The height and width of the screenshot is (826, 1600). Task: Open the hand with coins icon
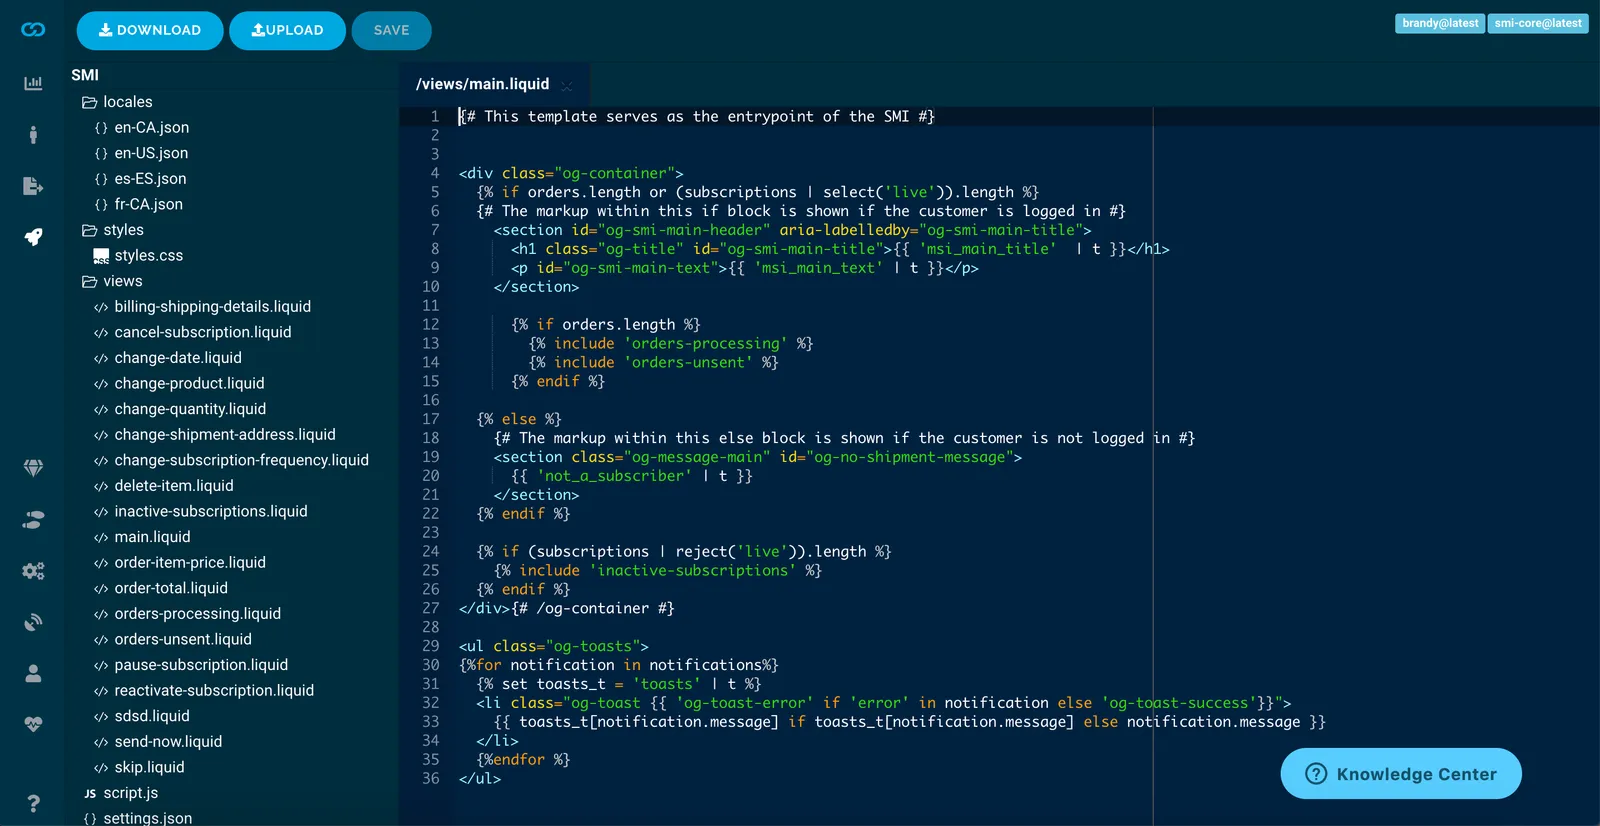pyautogui.click(x=33, y=520)
